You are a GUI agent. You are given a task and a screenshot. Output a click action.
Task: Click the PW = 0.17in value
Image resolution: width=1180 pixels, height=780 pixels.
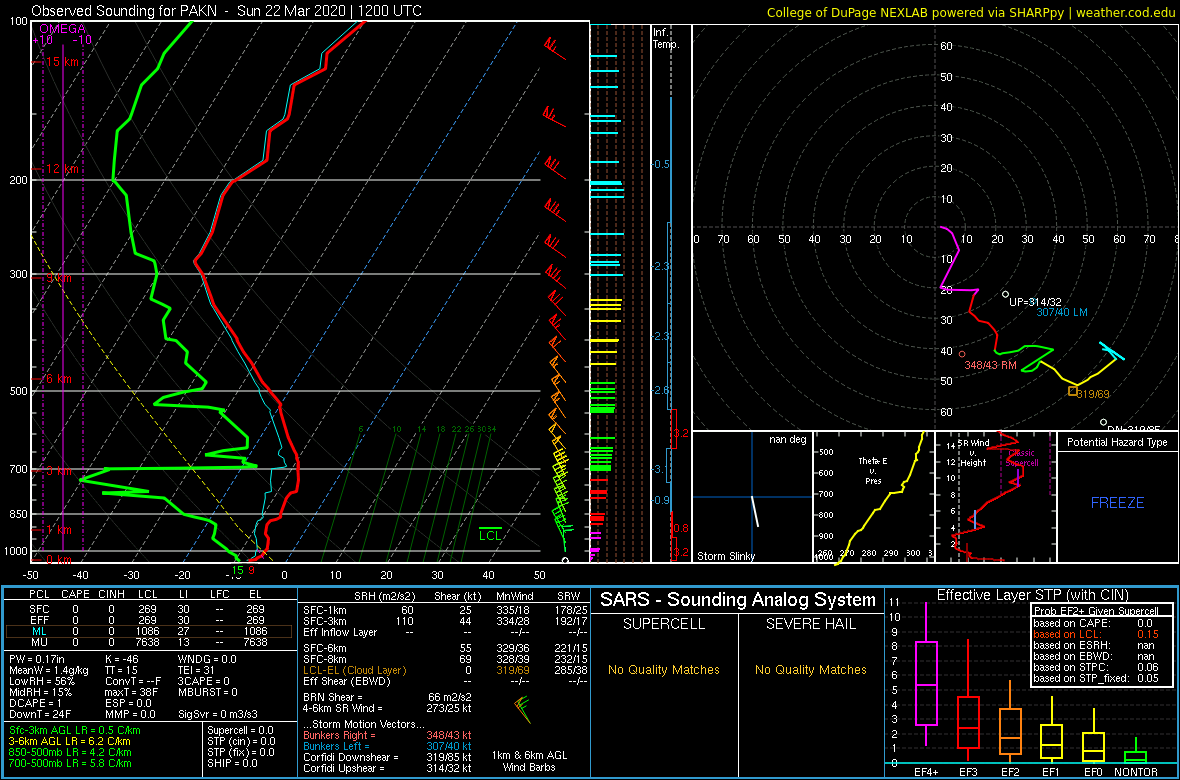[x=36, y=660]
